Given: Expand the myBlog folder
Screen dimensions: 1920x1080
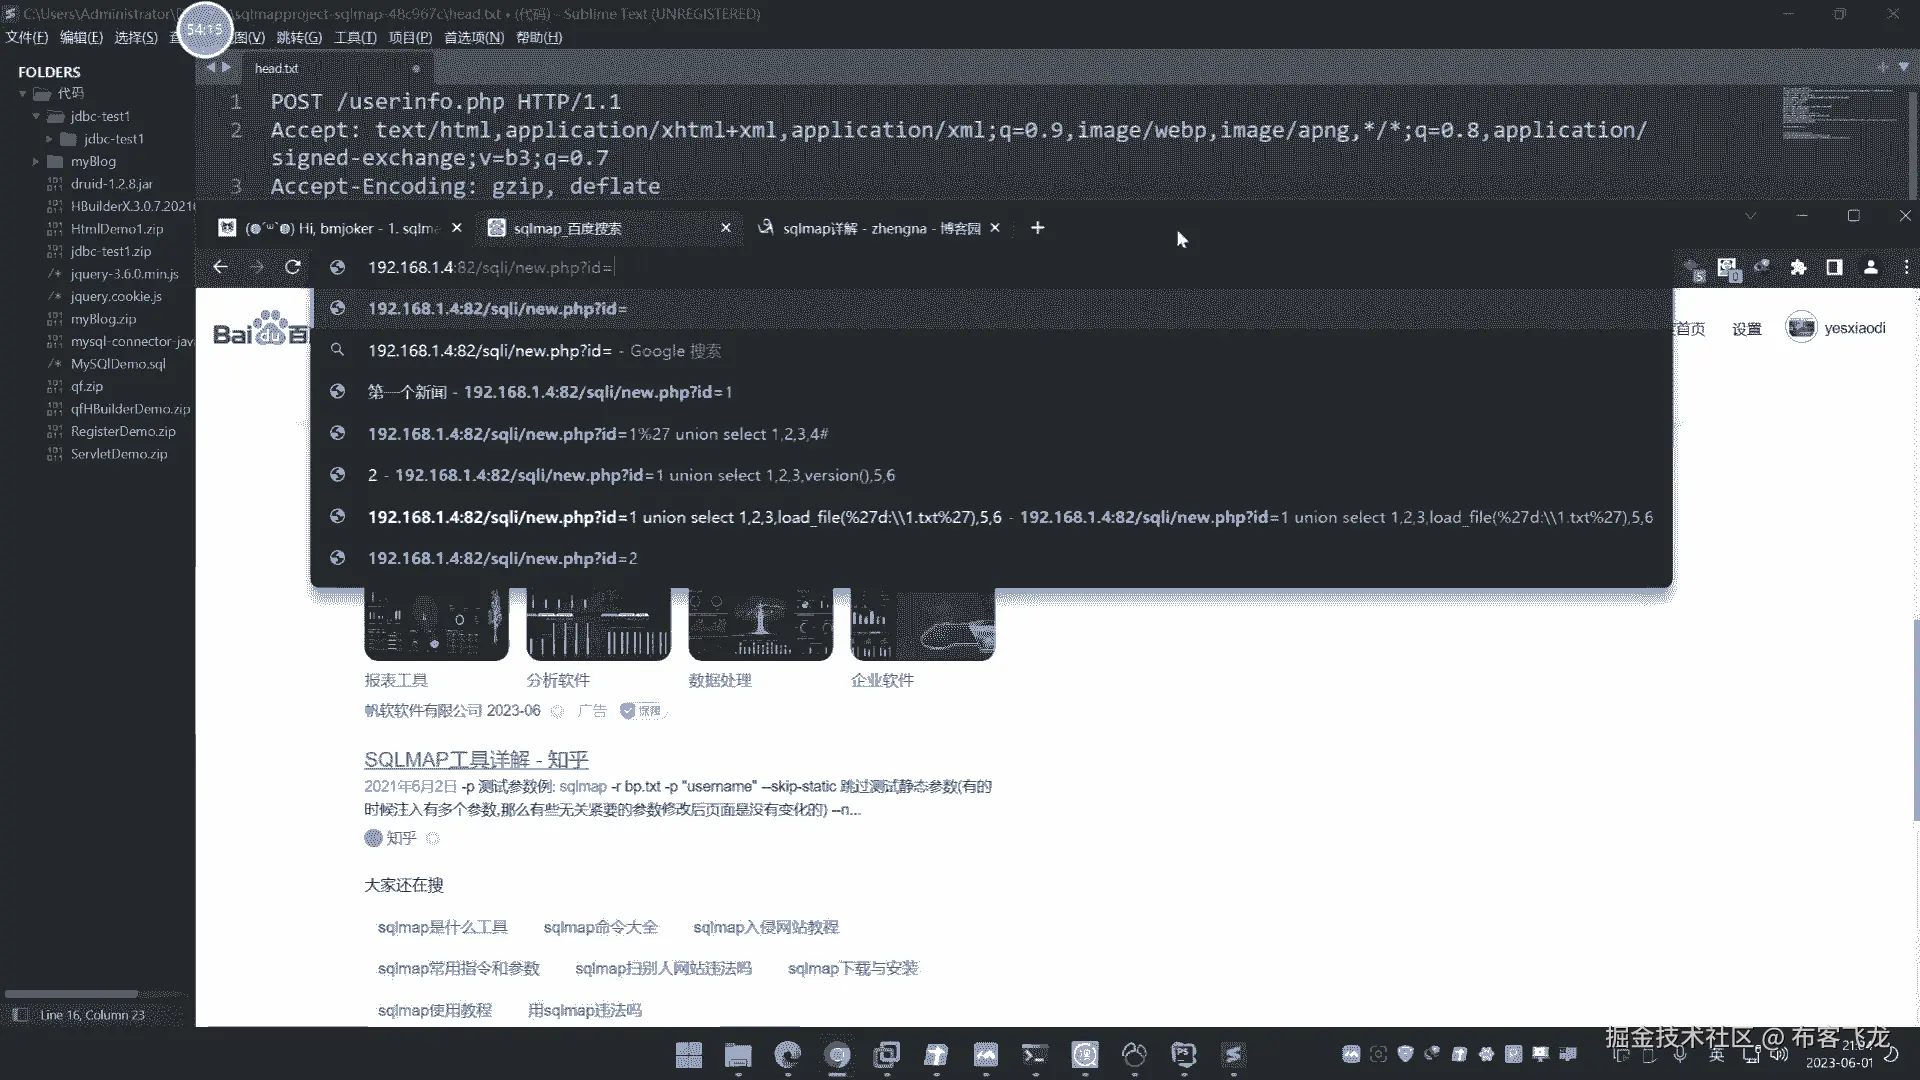Looking at the screenshot, I should [36, 161].
